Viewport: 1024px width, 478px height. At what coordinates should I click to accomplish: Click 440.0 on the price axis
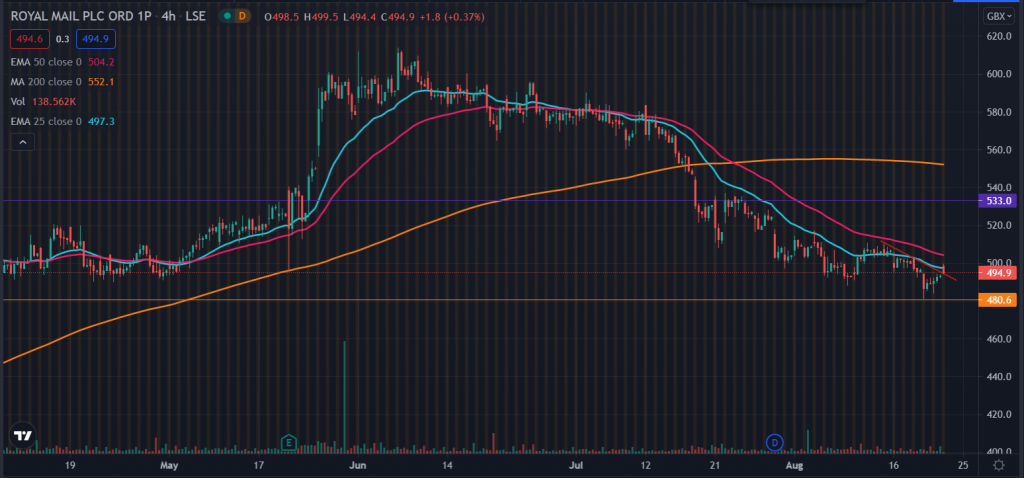coord(999,377)
